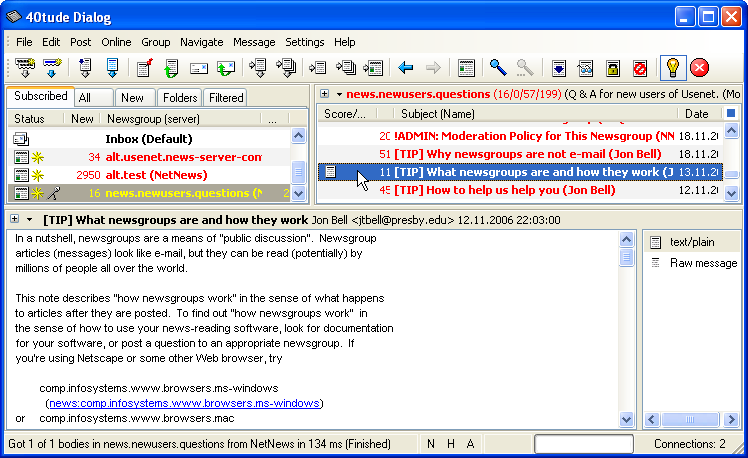Click the red stop icon in toolbar
Image resolution: width=748 pixels, height=458 pixels.
[x=699, y=68]
